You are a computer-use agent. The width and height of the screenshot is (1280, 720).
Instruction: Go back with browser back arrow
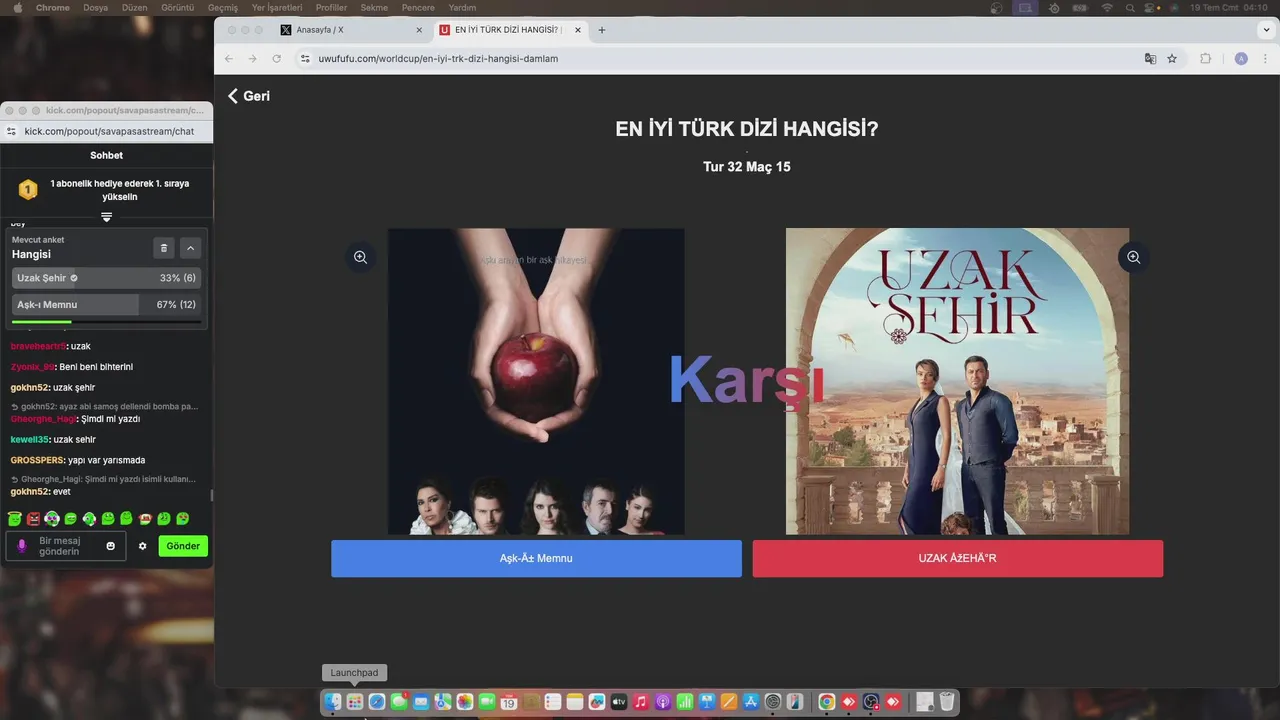pos(229,59)
